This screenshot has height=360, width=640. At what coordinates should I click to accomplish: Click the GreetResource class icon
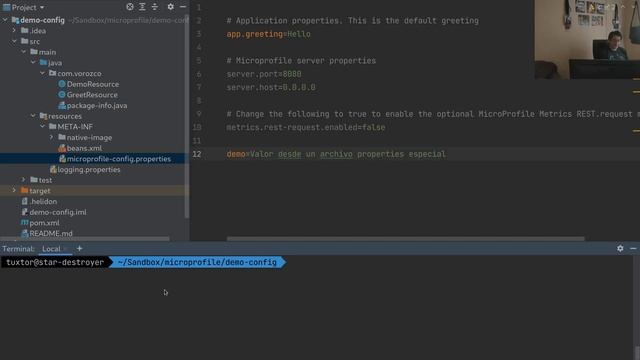[x=62, y=94]
